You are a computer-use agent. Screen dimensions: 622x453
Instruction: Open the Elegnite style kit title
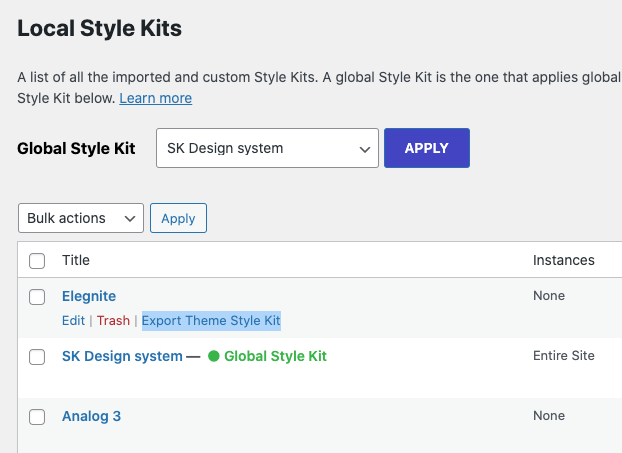pos(89,296)
